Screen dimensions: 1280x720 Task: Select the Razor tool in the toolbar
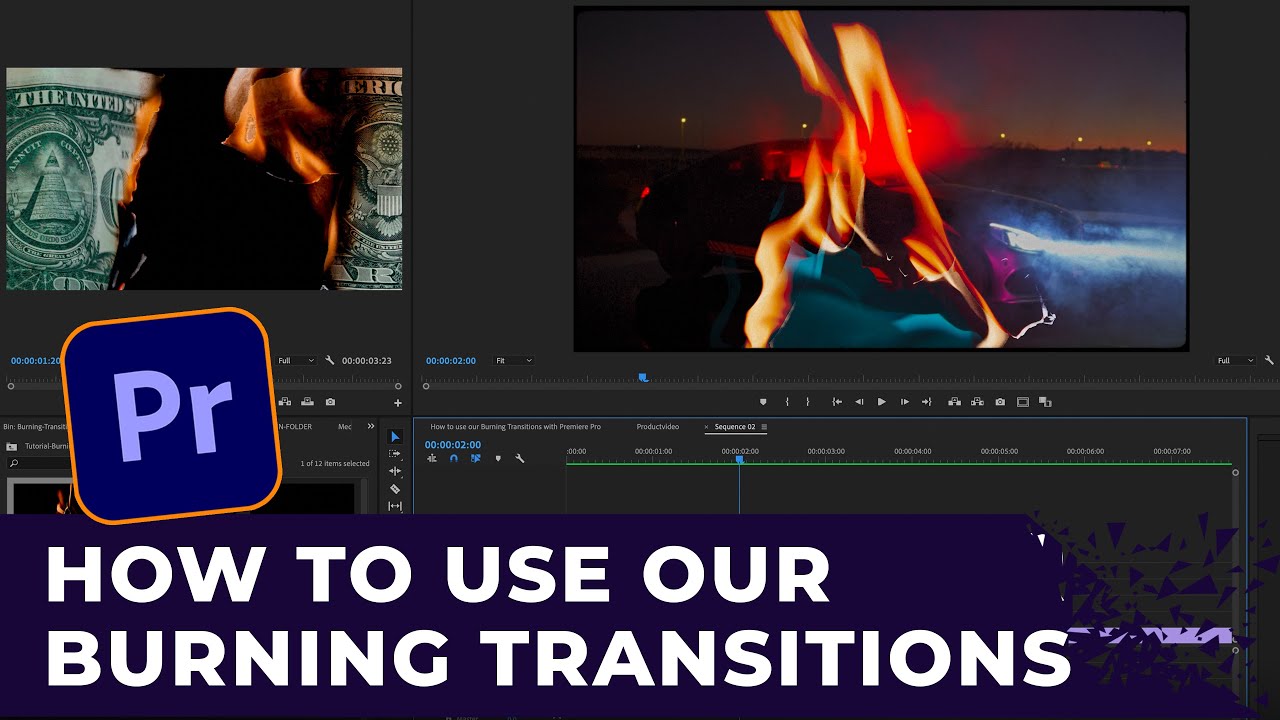(395, 488)
